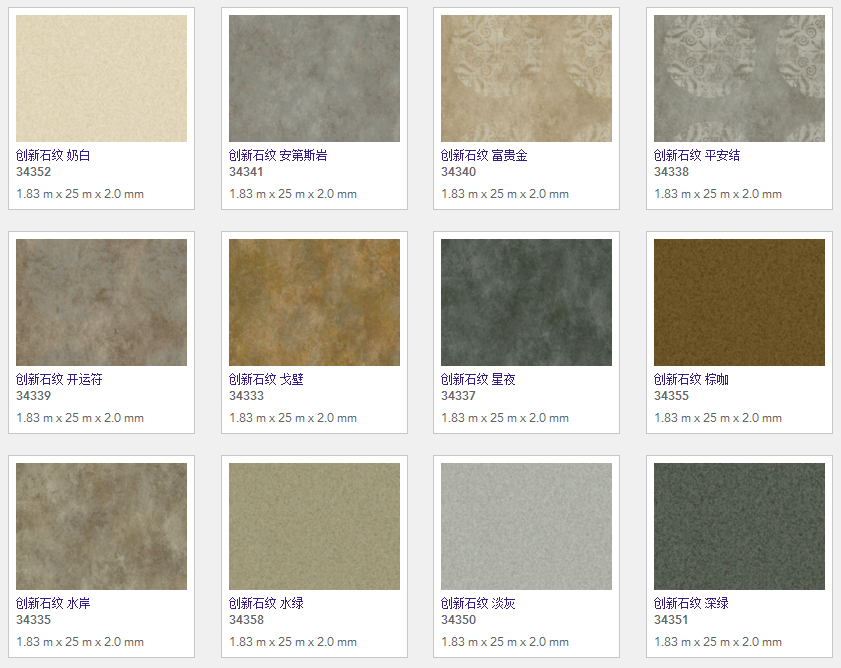This screenshot has height=668, width=841.
Task: Choose the 星夜 dark slate thumbnail
Action: [x=526, y=302]
